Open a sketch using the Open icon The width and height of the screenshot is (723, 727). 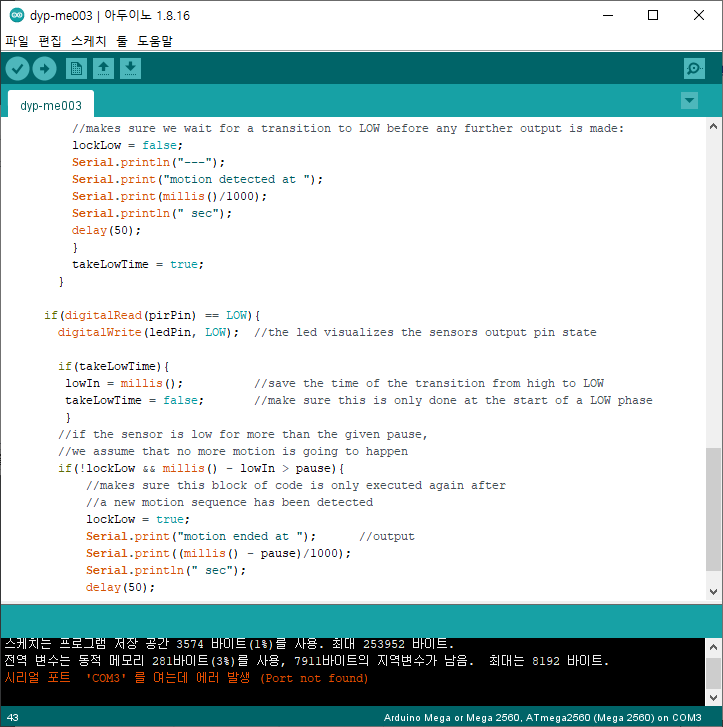103,69
